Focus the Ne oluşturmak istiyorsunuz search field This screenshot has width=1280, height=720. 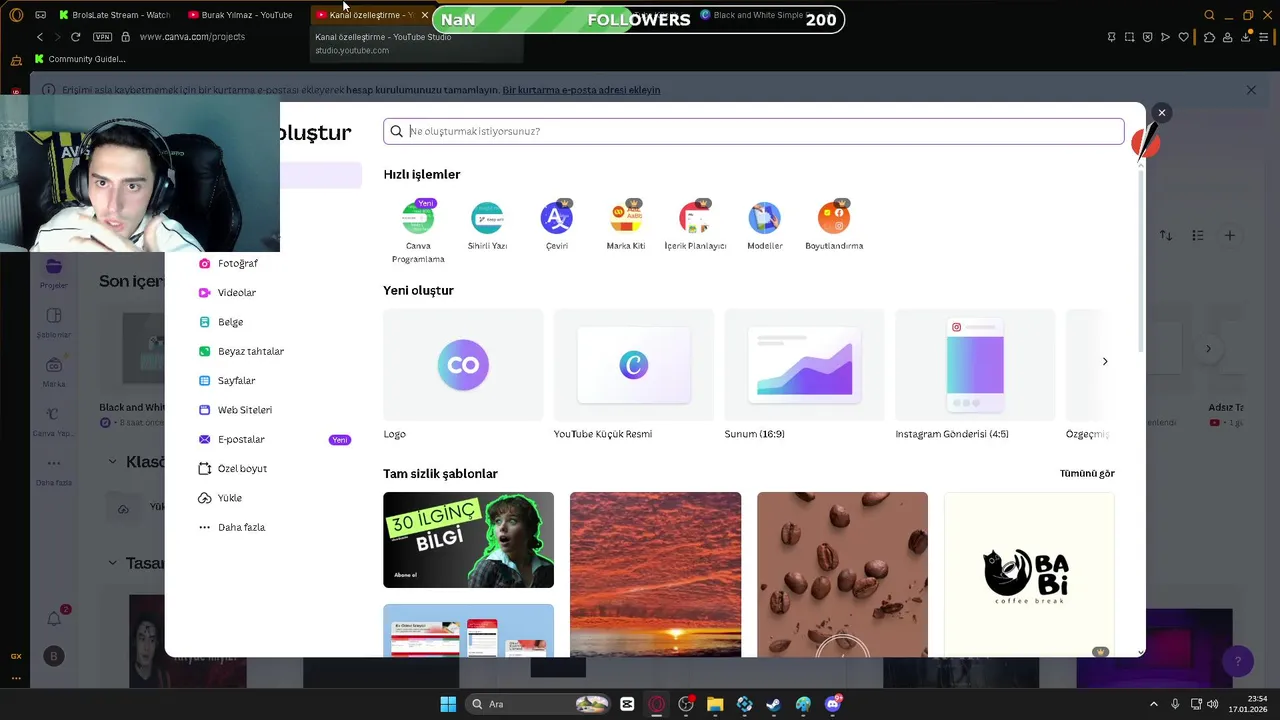coord(754,131)
